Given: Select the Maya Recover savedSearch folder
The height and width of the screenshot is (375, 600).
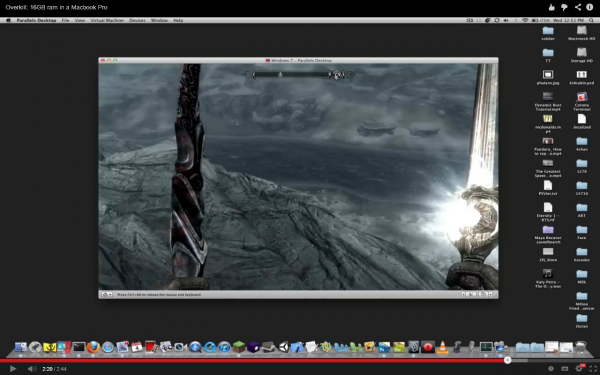Looking at the screenshot, I should (x=548, y=234).
